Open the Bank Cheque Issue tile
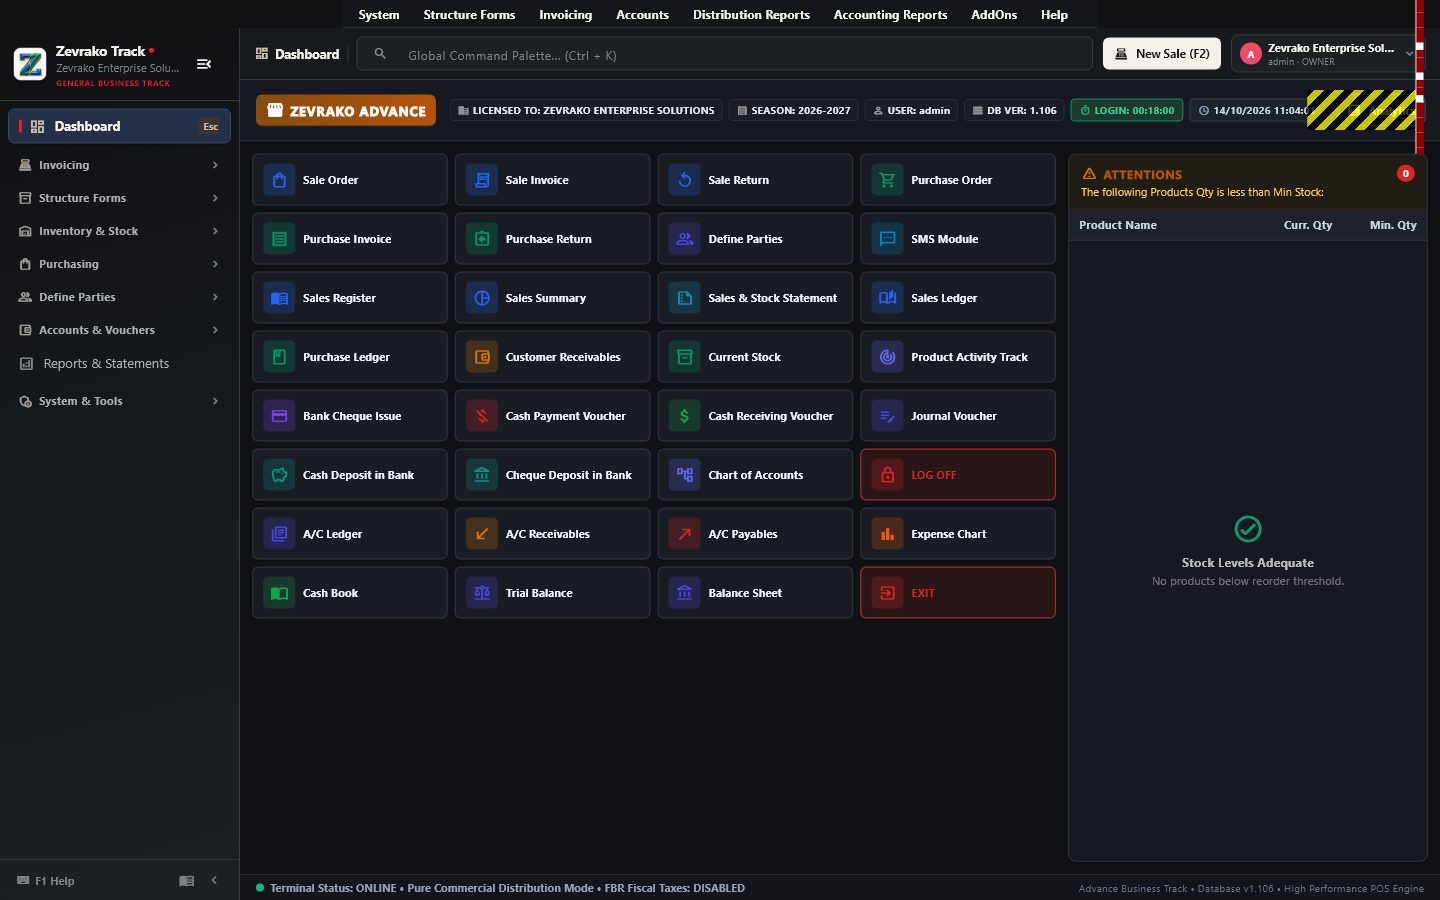 click(x=349, y=416)
